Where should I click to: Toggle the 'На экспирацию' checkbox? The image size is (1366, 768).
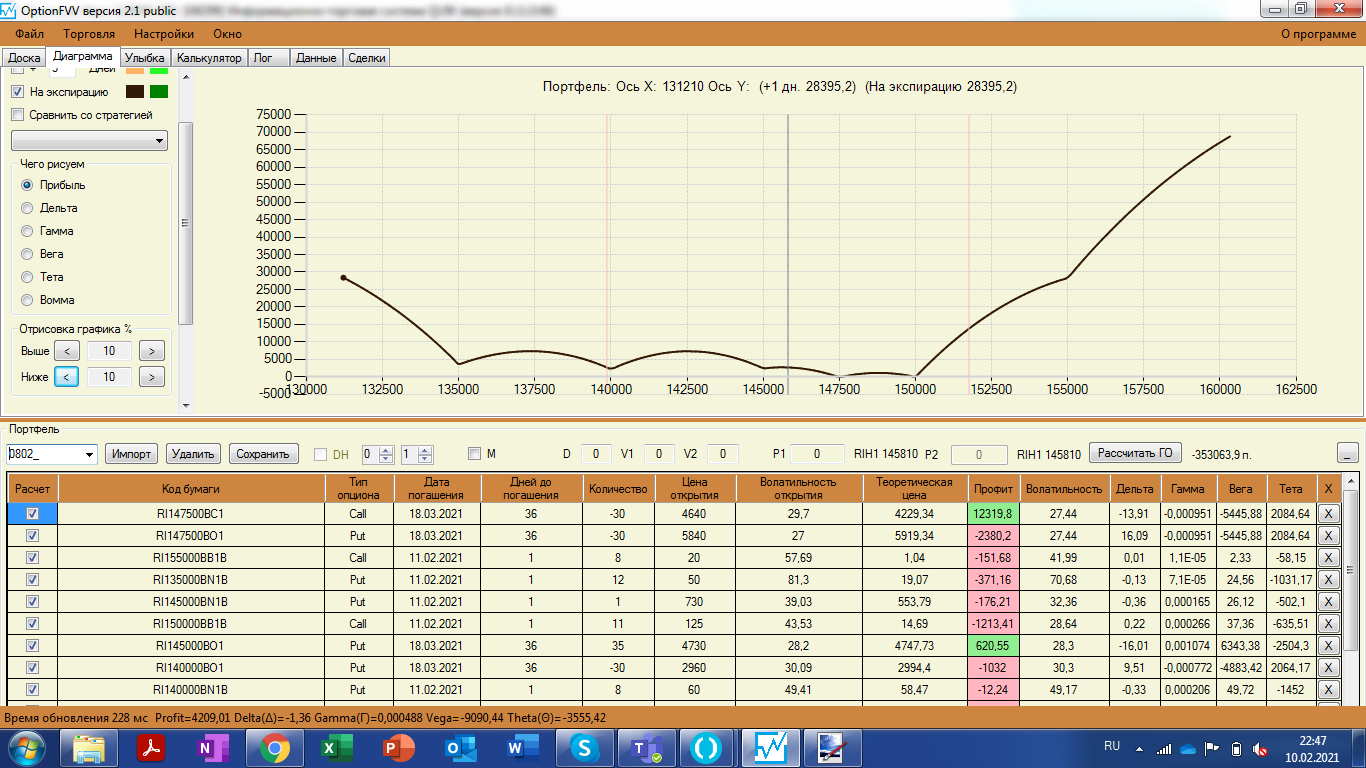pos(17,92)
